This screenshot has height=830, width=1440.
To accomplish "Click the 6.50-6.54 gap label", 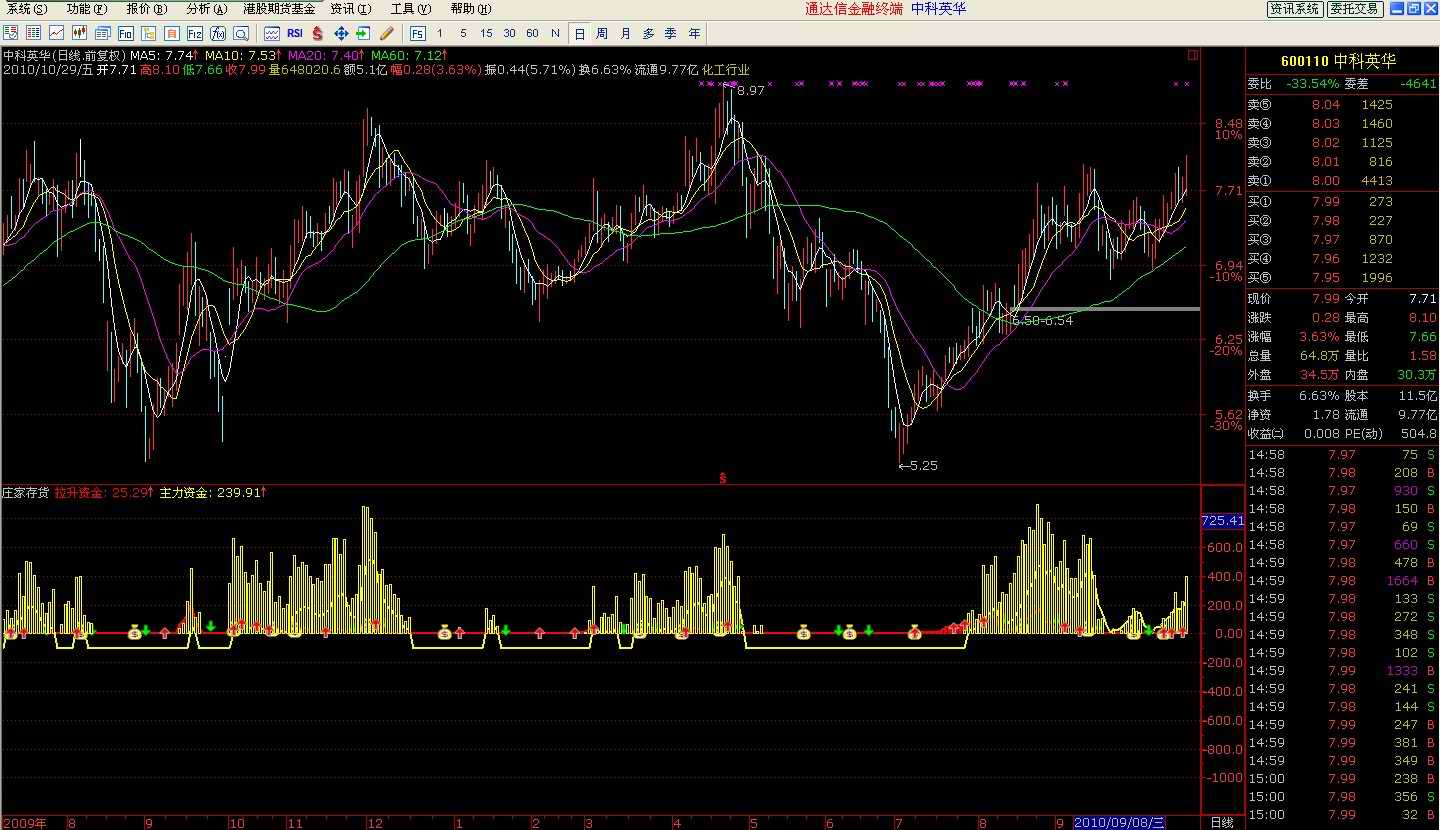I will coord(1042,320).
